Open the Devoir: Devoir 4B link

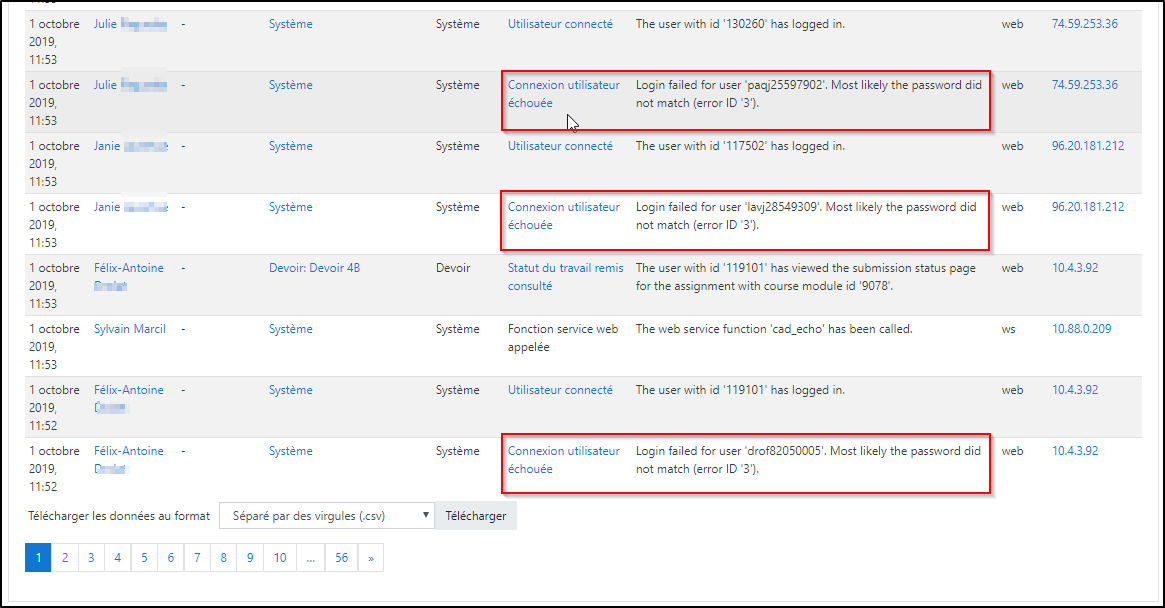pyautogui.click(x=314, y=268)
